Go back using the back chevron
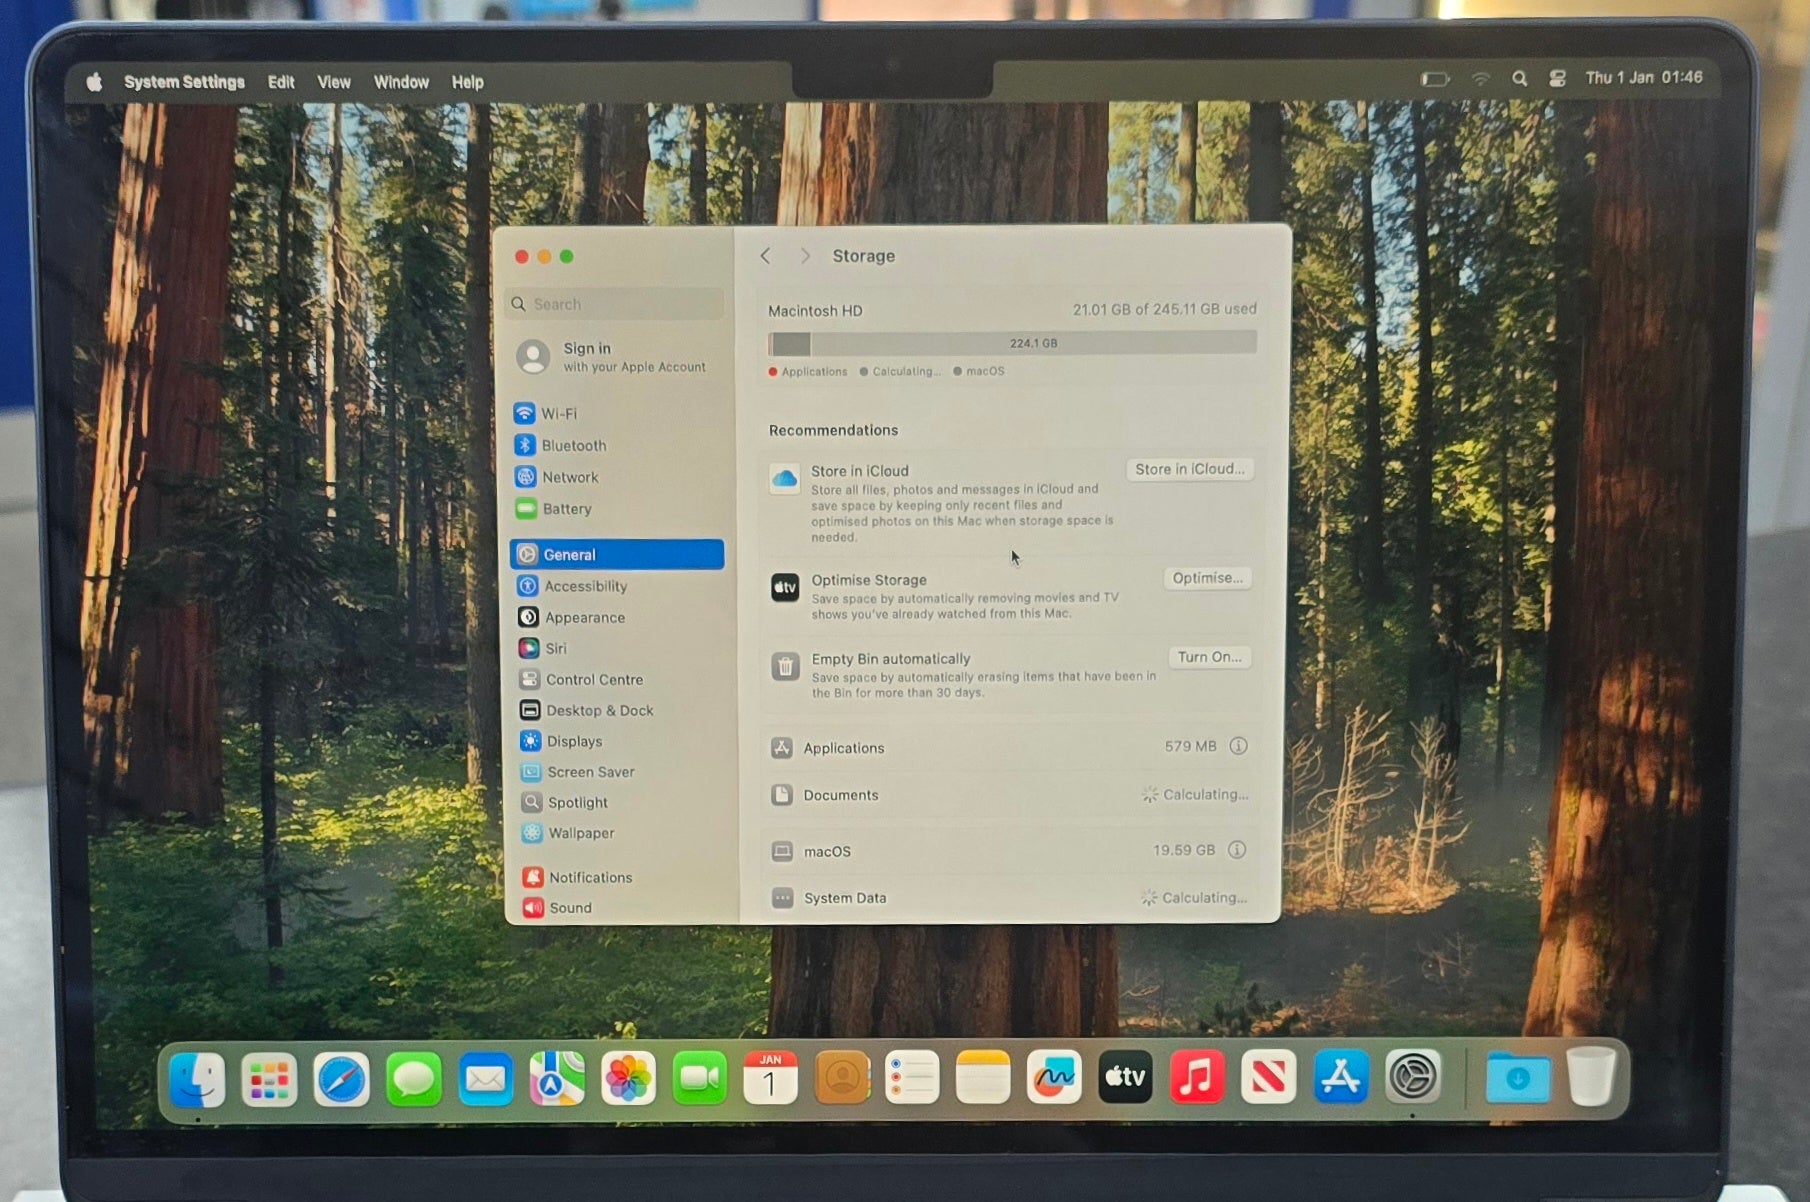Image resolution: width=1810 pixels, height=1202 pixels. (766, 256)
